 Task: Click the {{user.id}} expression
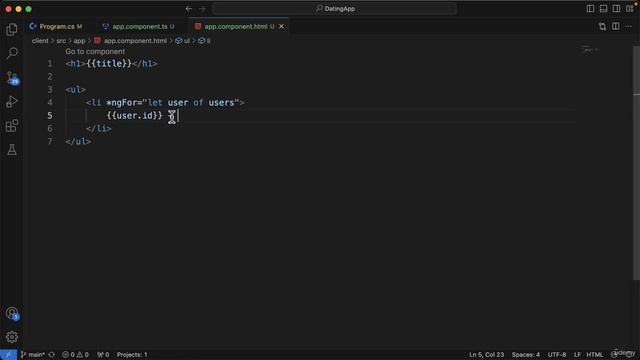135,116
